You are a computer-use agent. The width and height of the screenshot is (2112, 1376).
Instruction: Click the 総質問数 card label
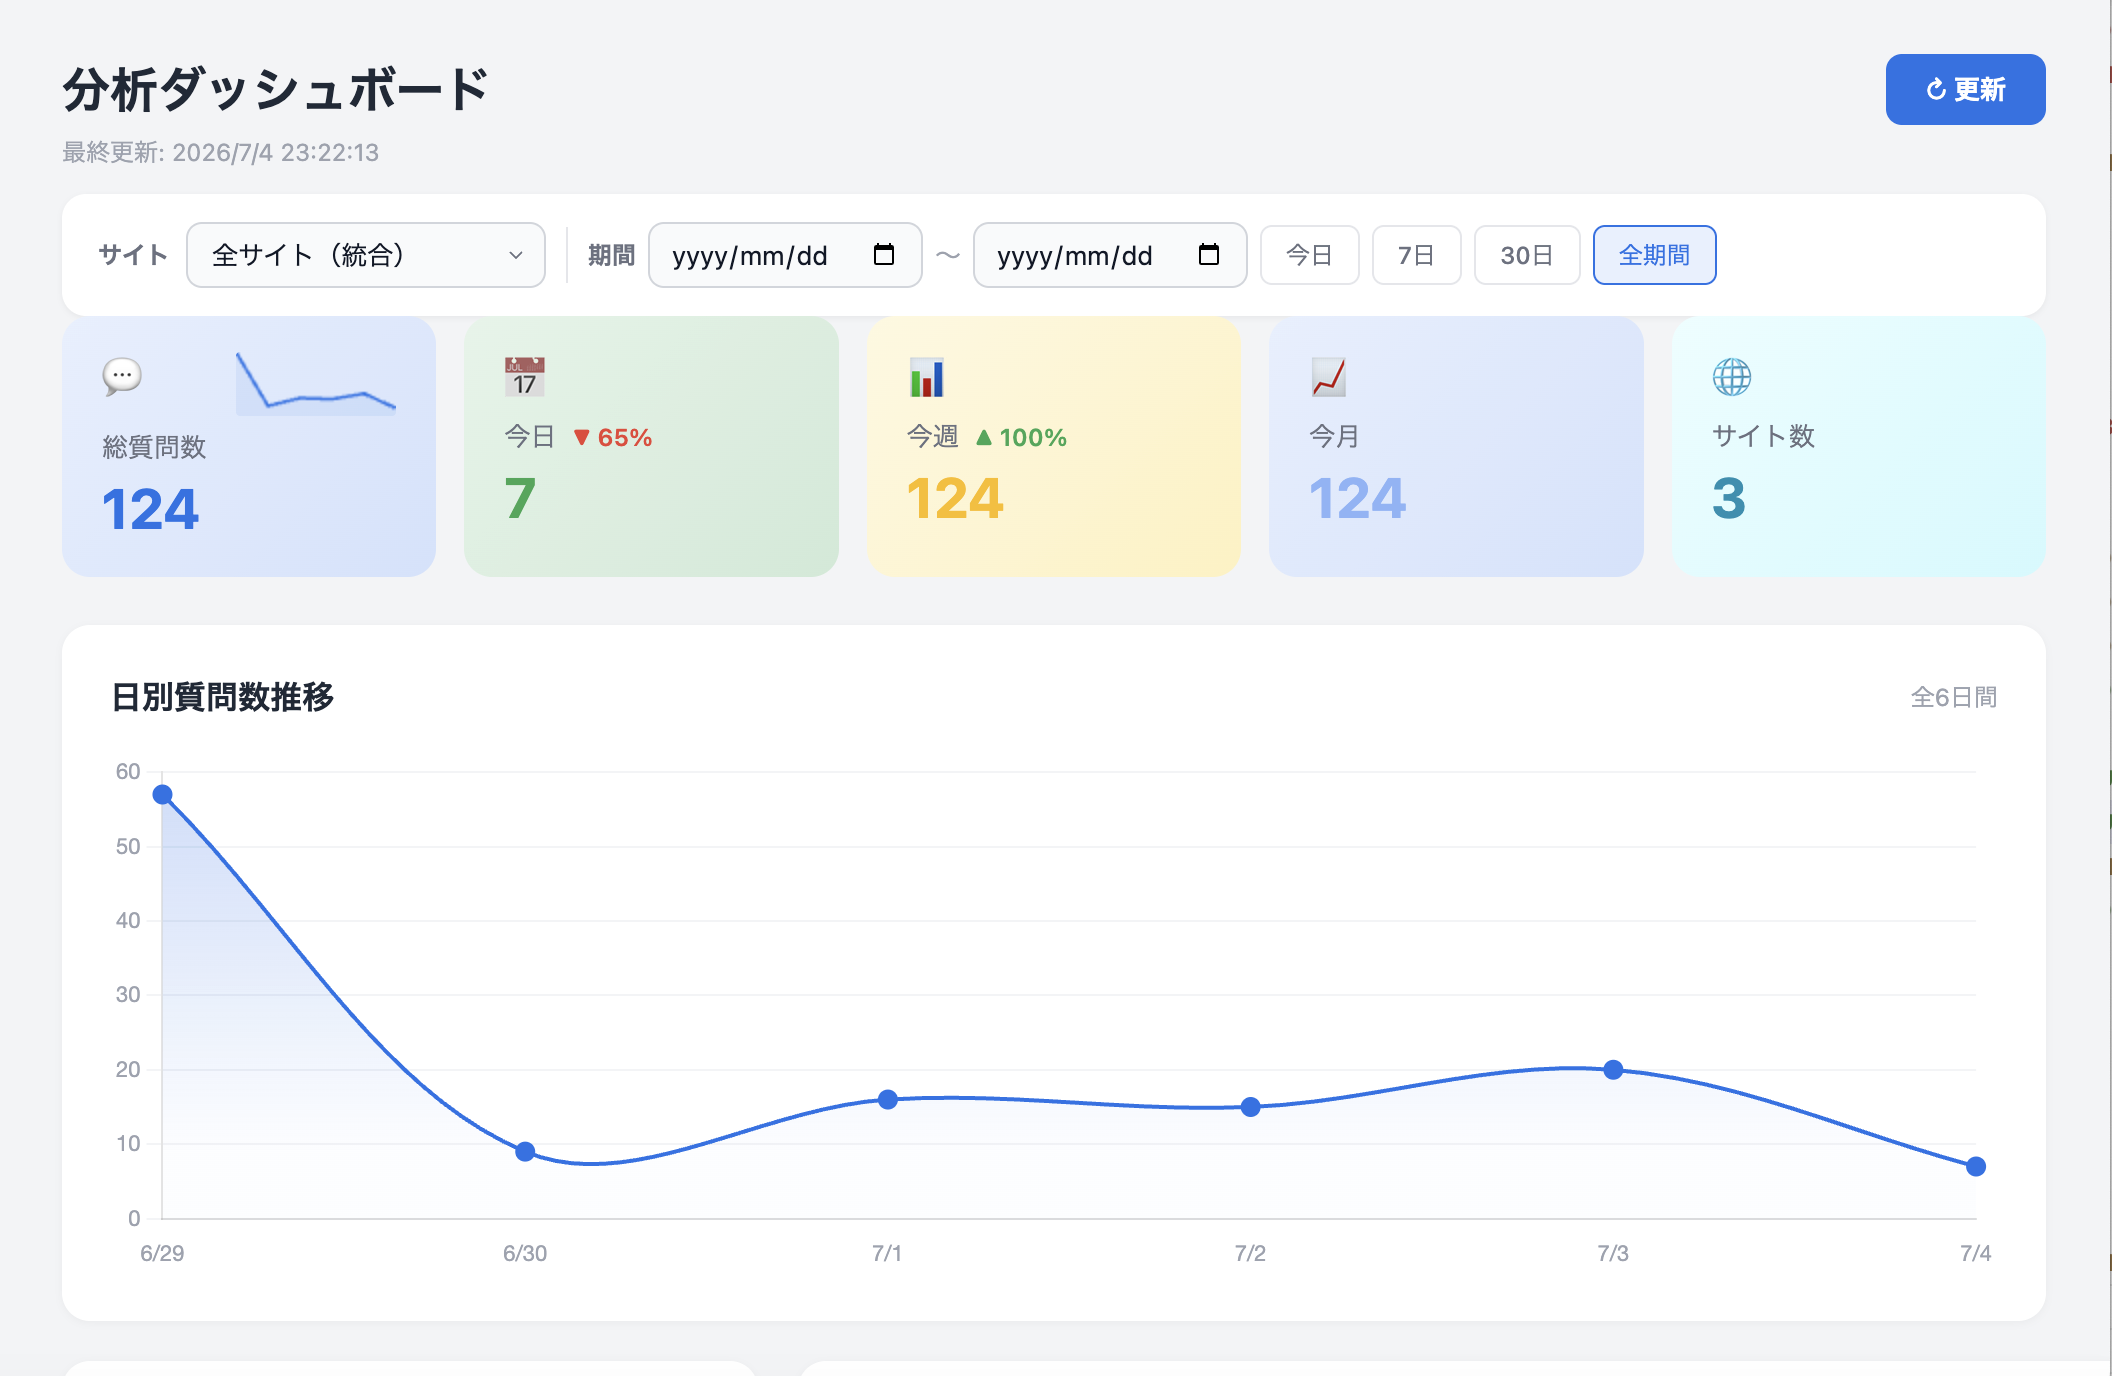154,447
